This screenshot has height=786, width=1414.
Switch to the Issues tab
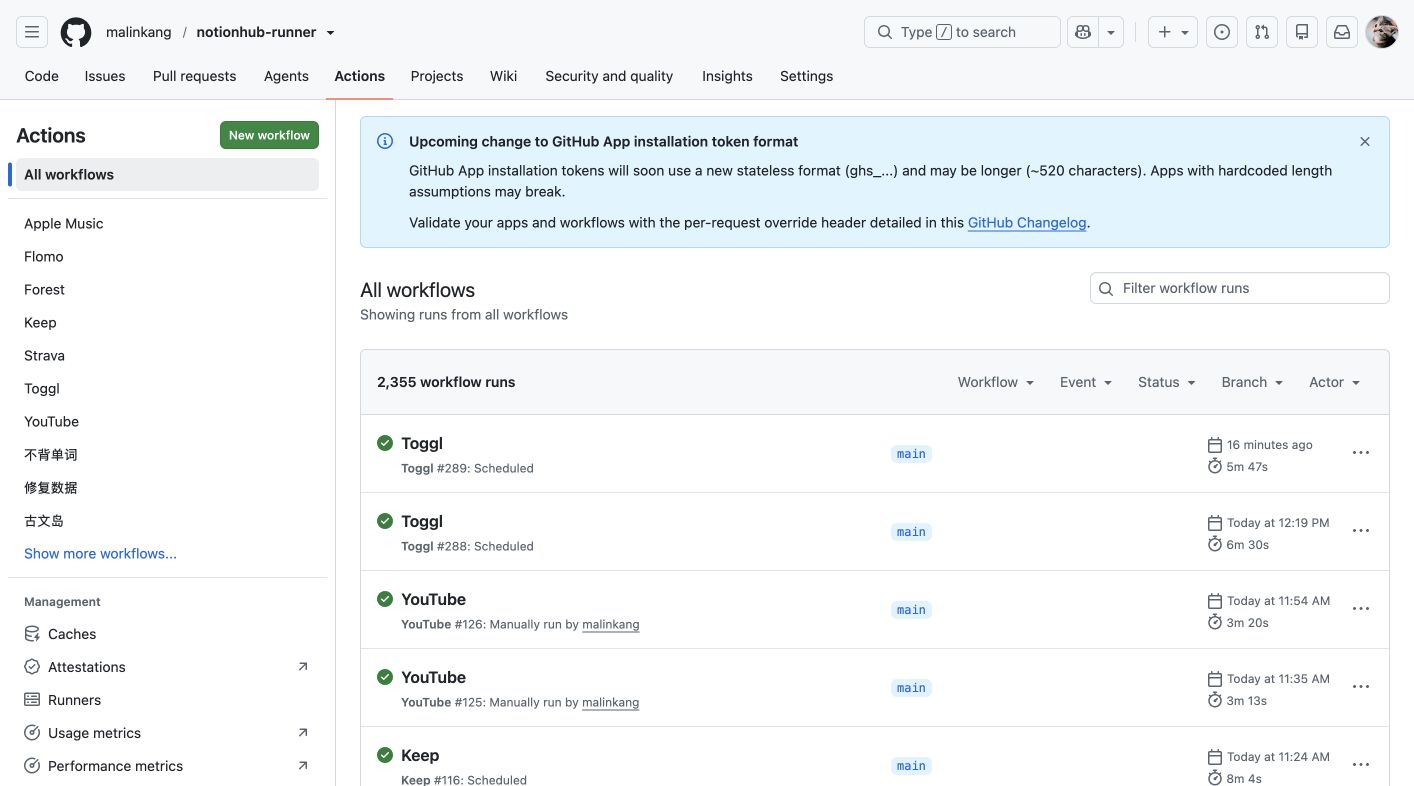[x=105, y=76]
